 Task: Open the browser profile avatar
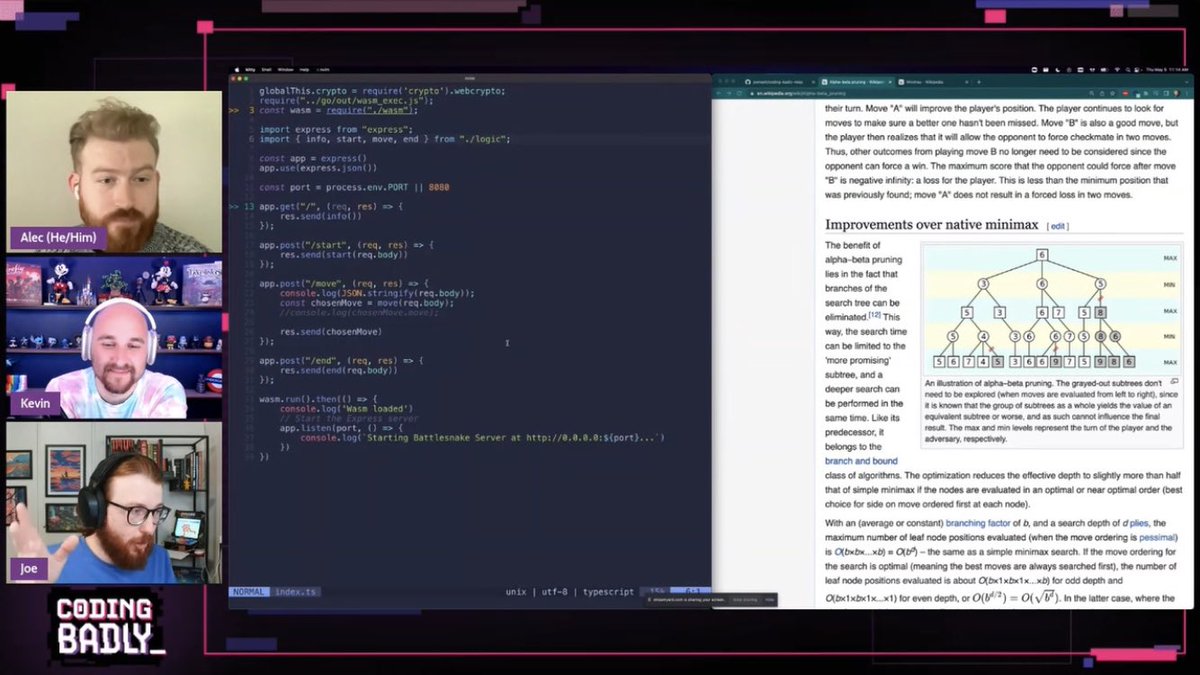tap(1177, 93)
